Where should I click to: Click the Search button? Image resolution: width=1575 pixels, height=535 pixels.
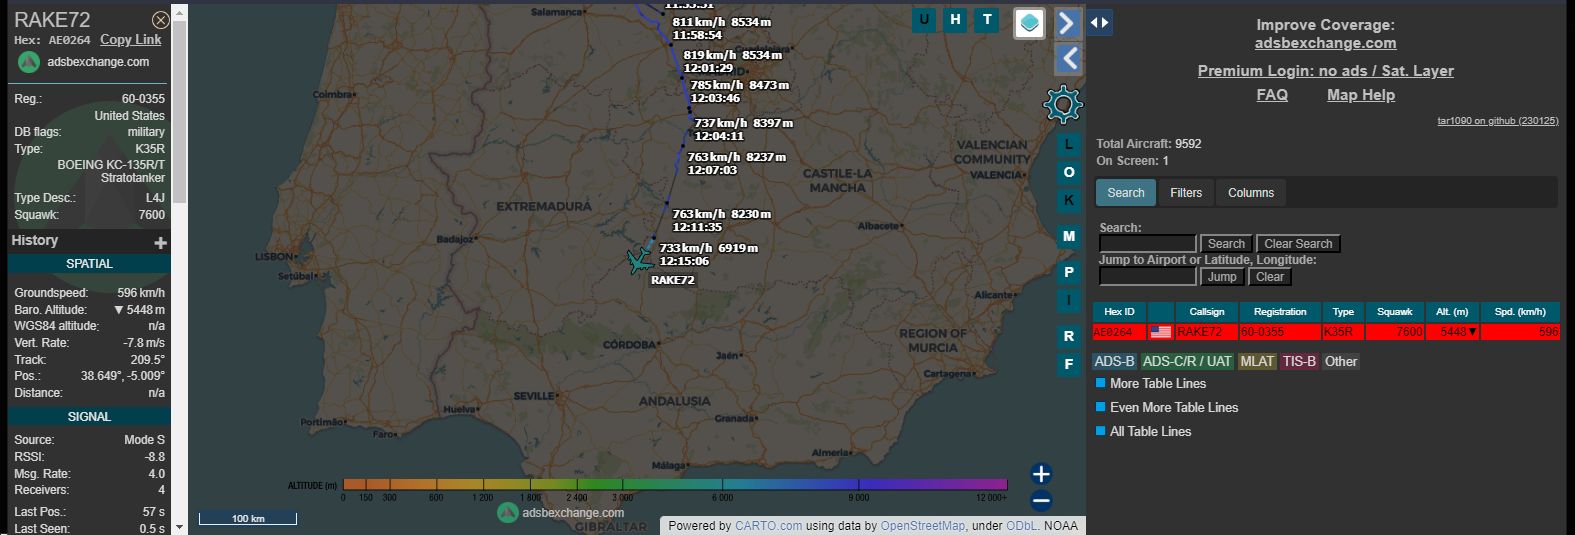tap(1226, 244)
